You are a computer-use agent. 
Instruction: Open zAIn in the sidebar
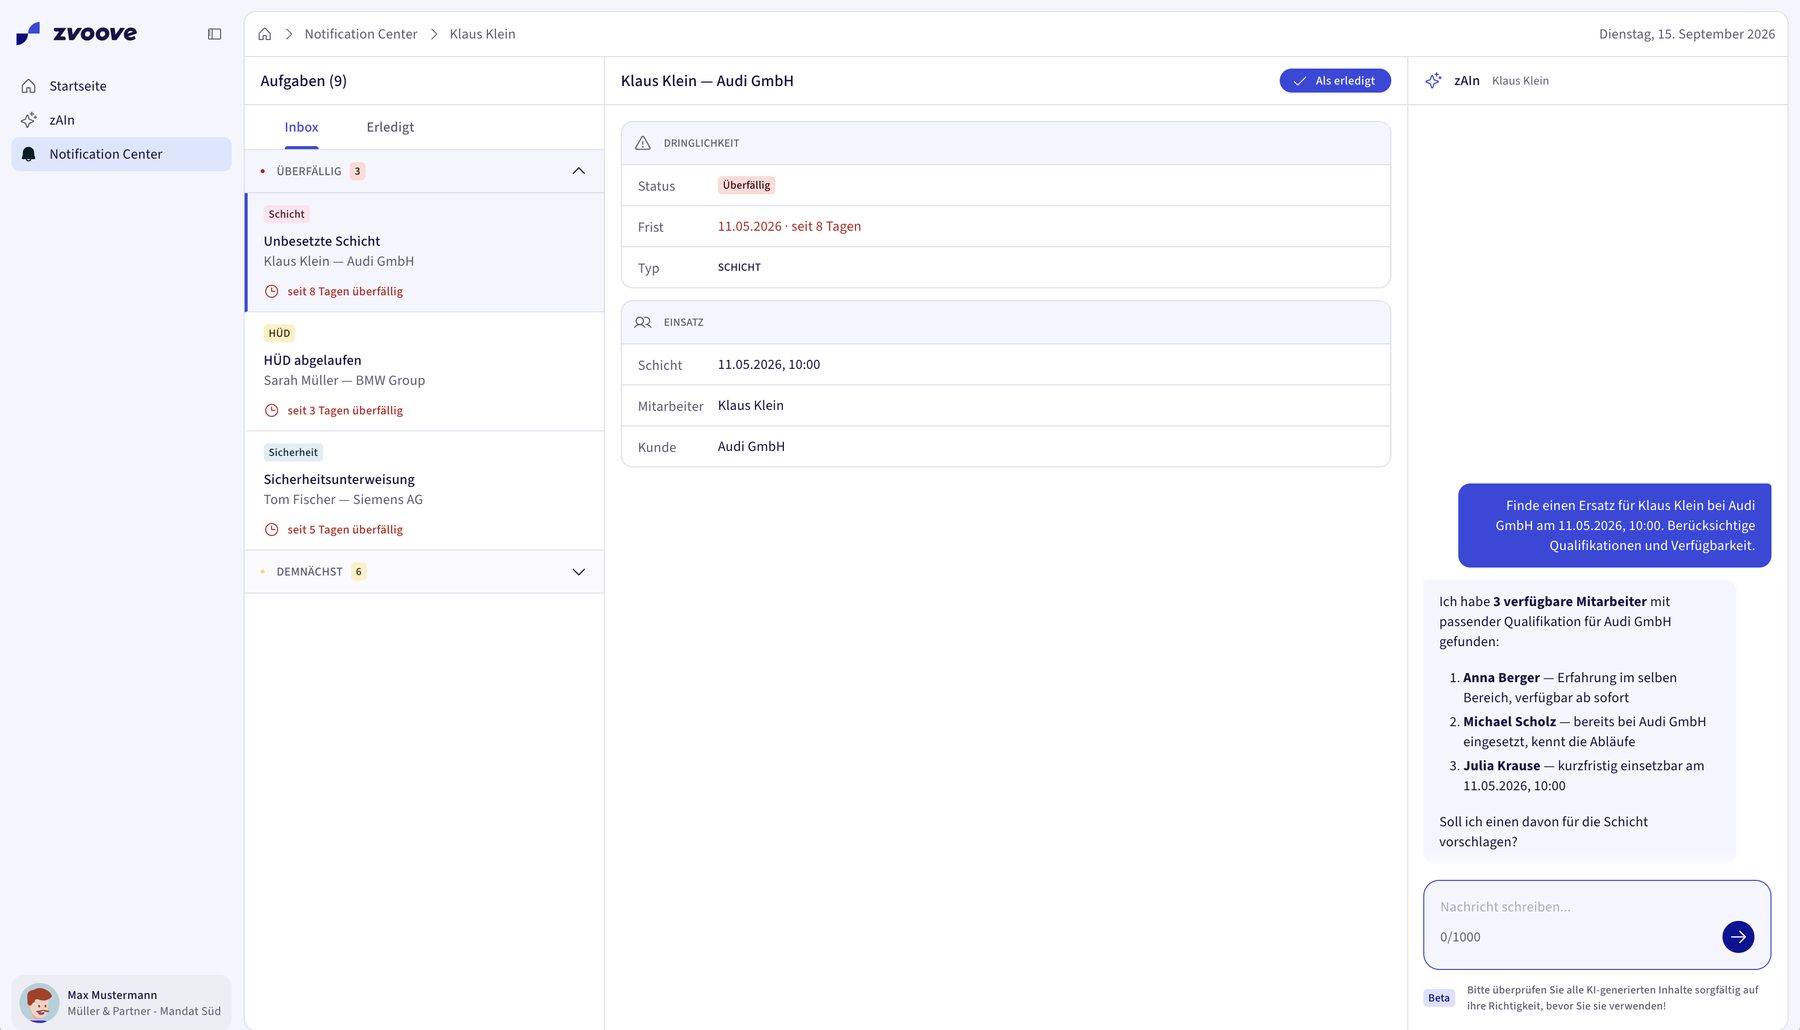click(121, 120)
